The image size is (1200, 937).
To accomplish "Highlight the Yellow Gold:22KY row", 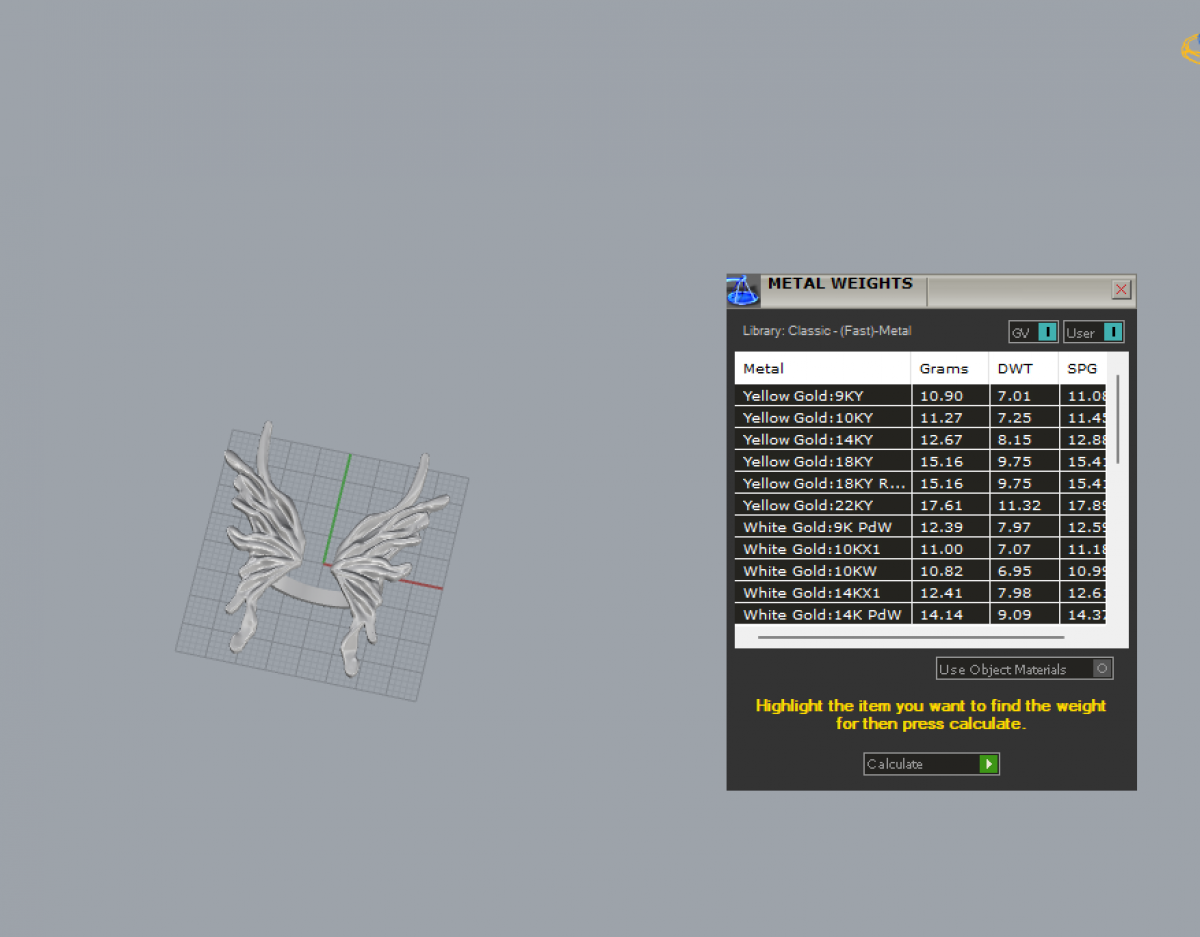I will tap(822, 506).
